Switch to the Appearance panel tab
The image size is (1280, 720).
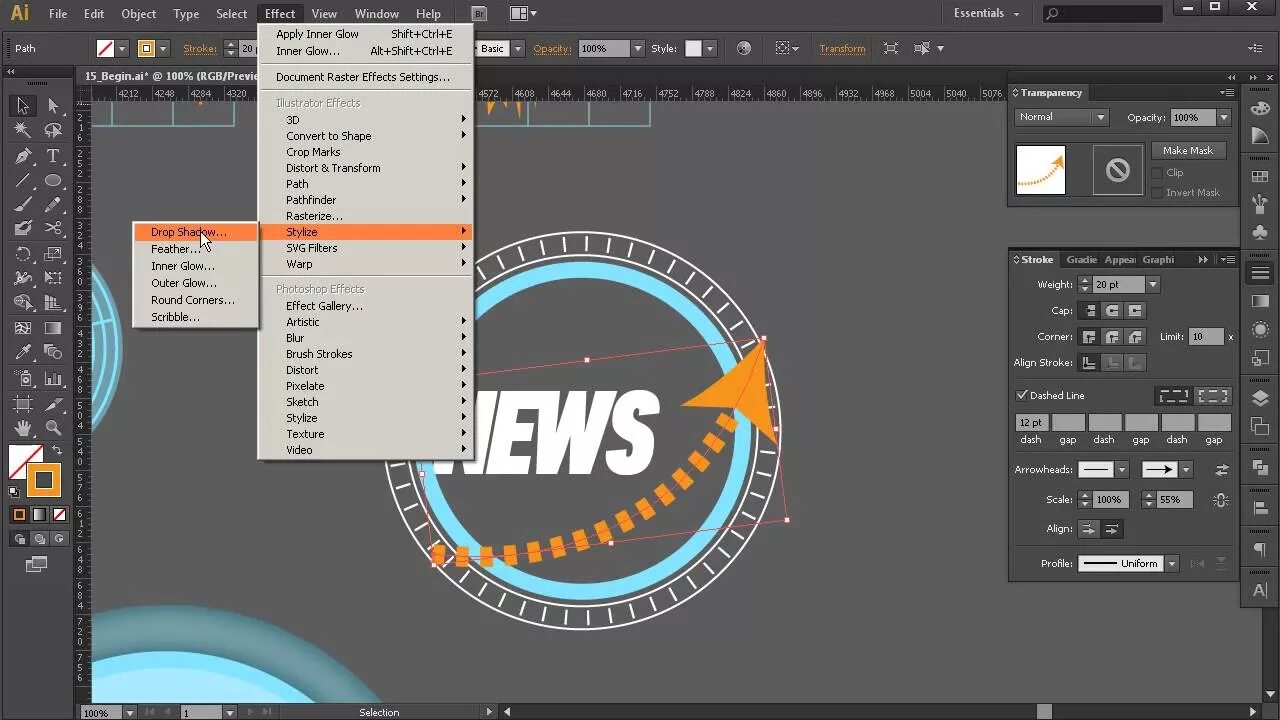click(x=1119, y=260)
